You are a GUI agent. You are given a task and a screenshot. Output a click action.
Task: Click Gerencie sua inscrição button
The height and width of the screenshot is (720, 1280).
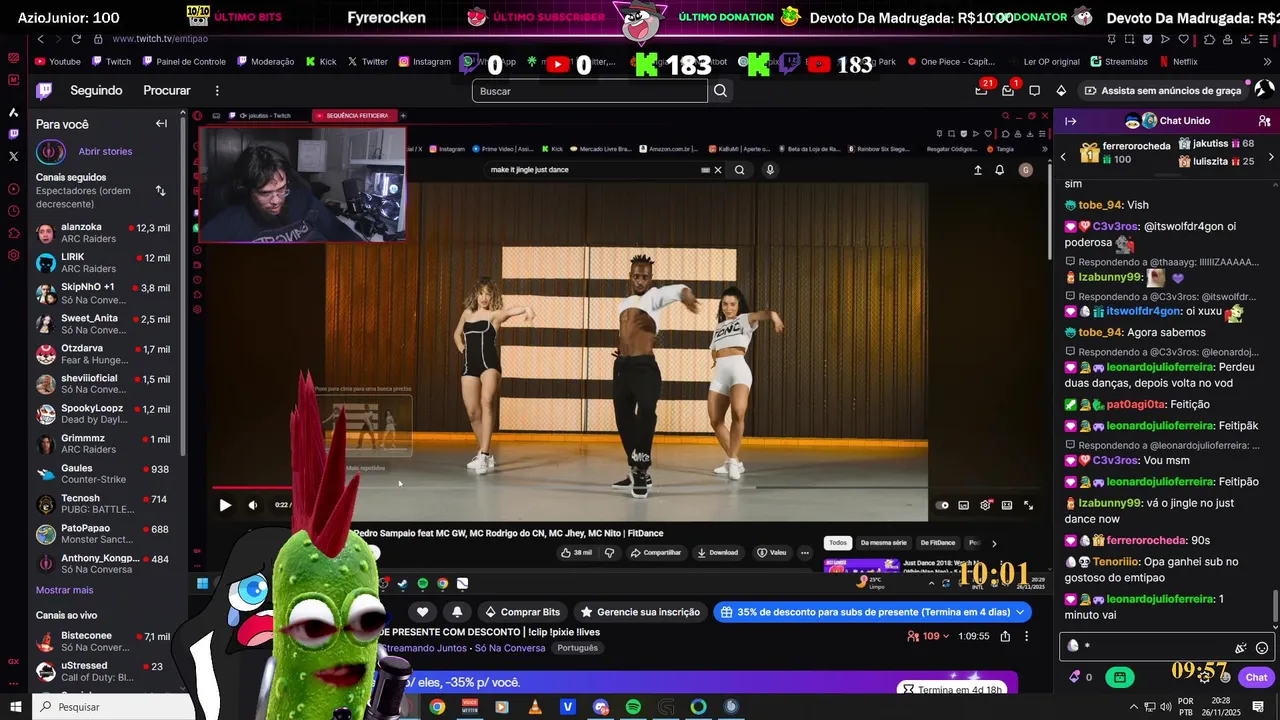point(640,612)
